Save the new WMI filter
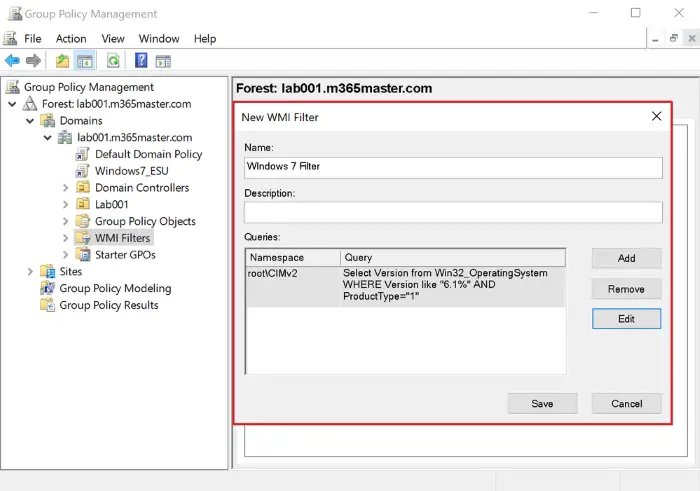 coord(542,404)
